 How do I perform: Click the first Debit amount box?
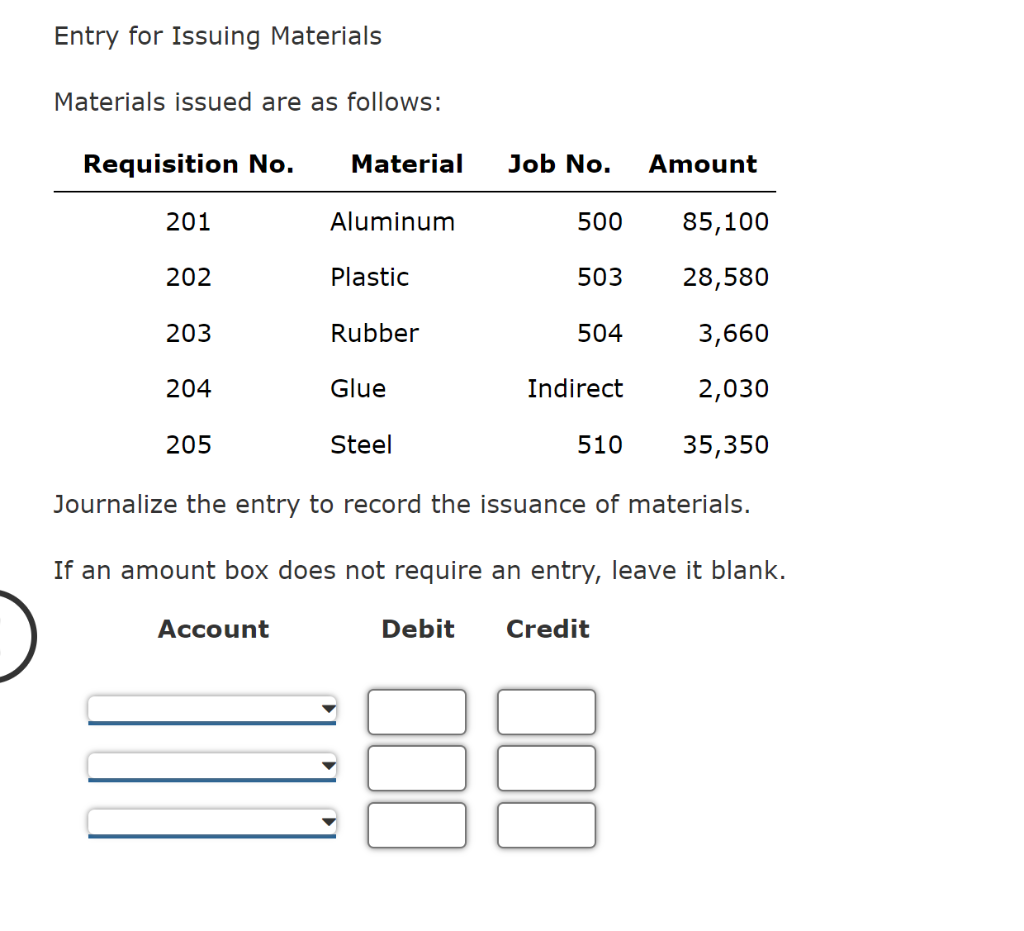417,711
